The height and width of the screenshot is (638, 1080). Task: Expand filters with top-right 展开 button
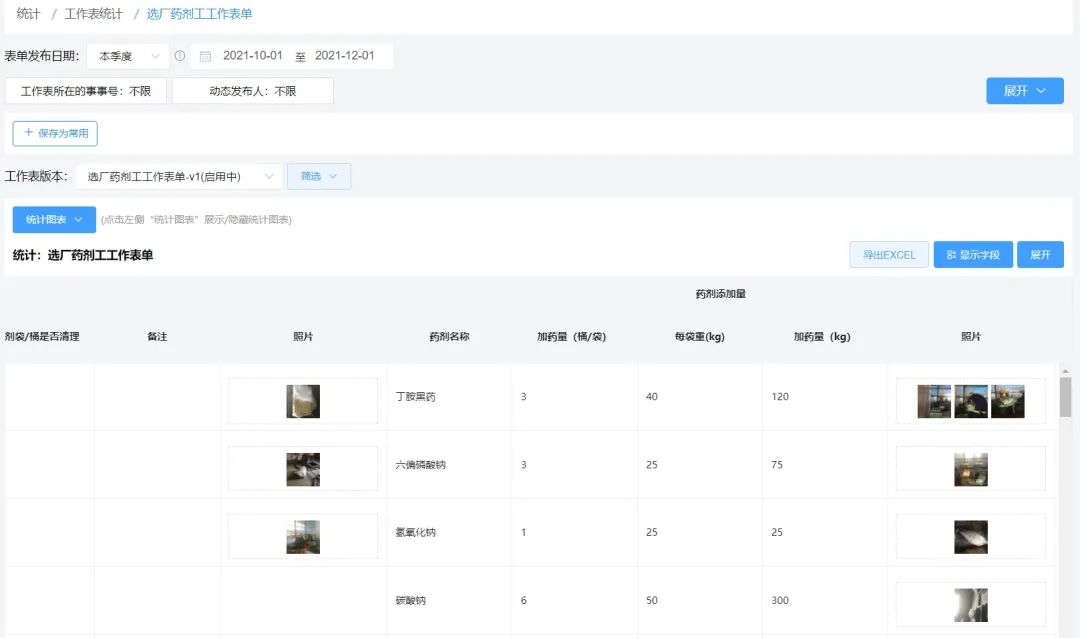tap(1024, 91)
